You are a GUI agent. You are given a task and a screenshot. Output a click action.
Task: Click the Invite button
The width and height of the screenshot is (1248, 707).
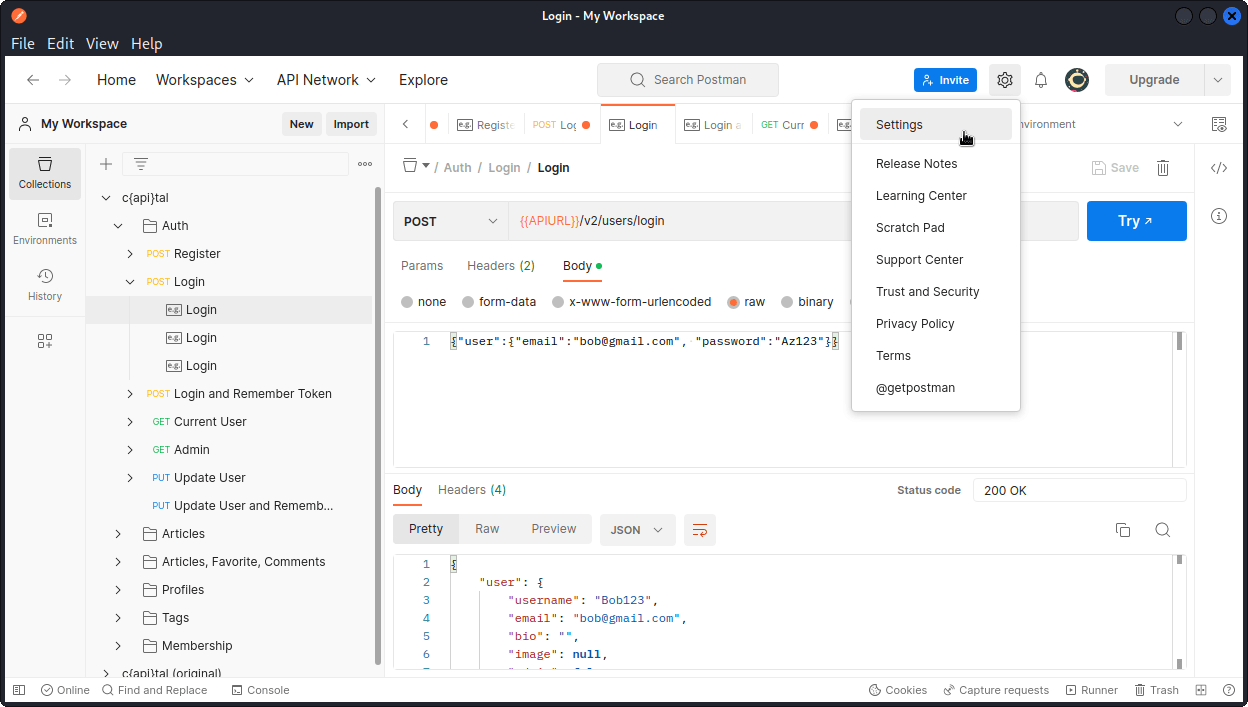pos(944,80)
